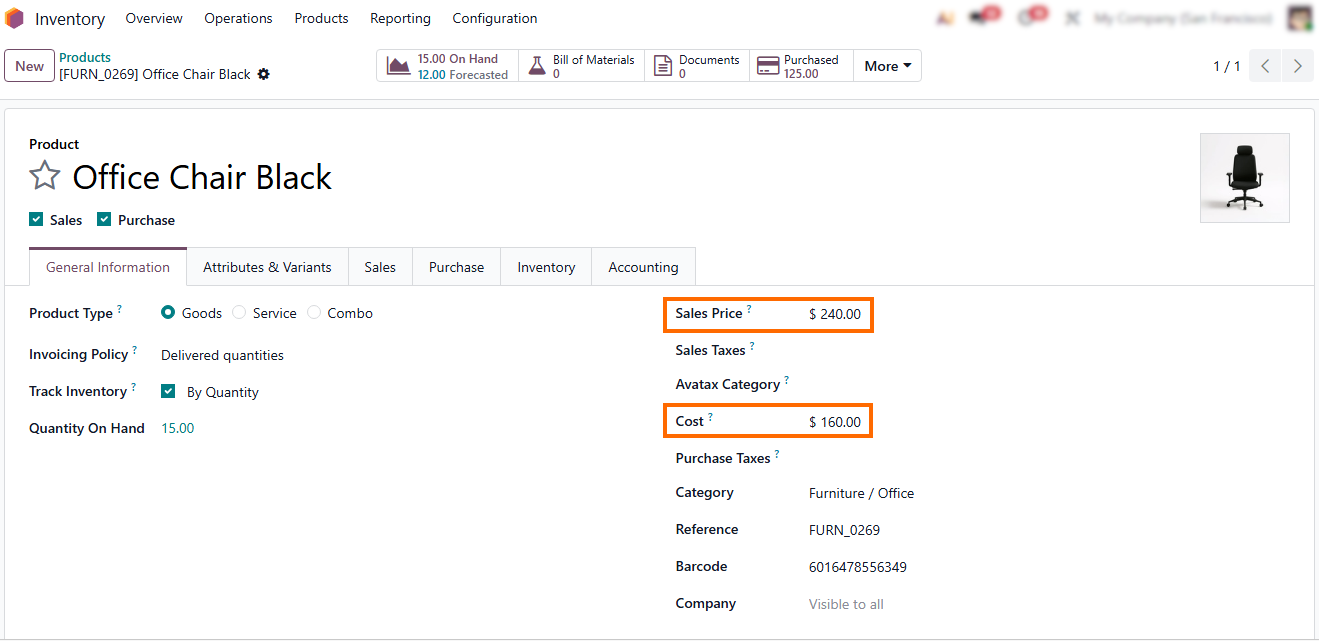Click the New button
This screenshot has height=642, width=1319.
tap(29, 66)
